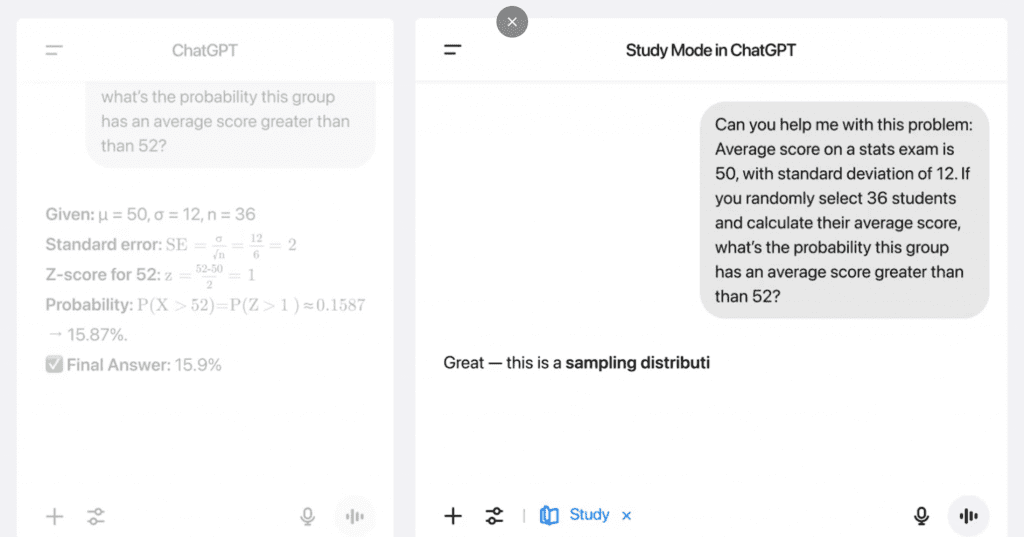Click the 'Z-score for 52' line
Image resolution: width=1024 pixels, height=537 pixels.
click(x=150, y=275)
